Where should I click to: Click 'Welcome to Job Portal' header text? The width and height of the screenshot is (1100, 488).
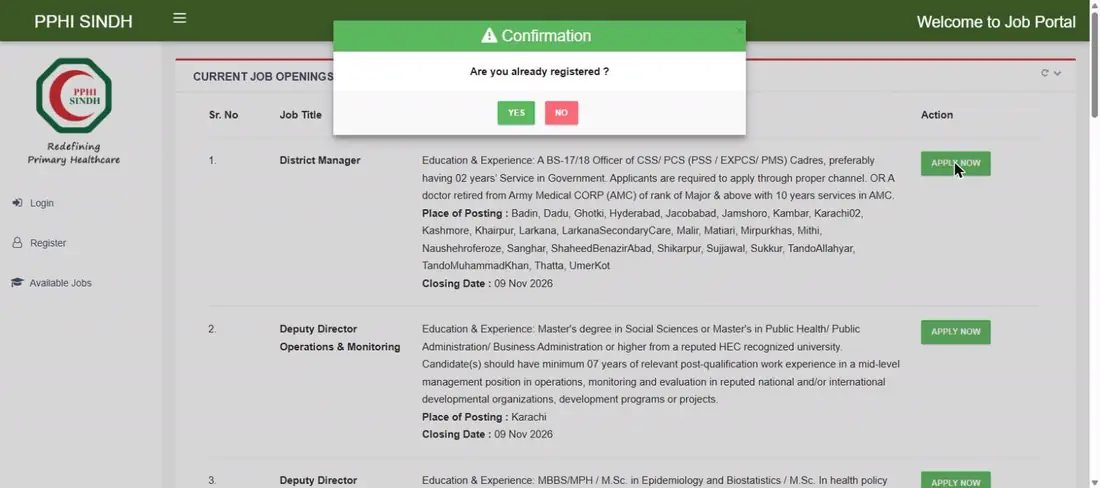[995, 22]
